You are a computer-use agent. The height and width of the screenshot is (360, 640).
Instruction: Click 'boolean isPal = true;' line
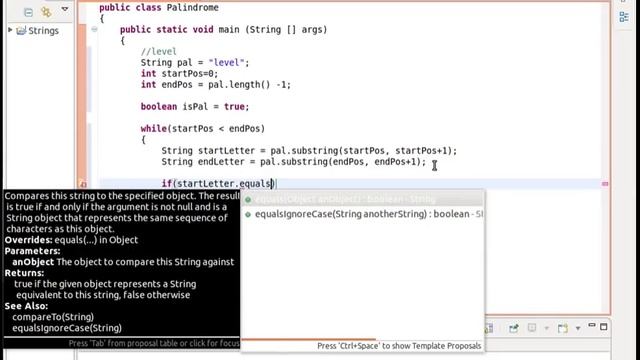coord(195,107)
